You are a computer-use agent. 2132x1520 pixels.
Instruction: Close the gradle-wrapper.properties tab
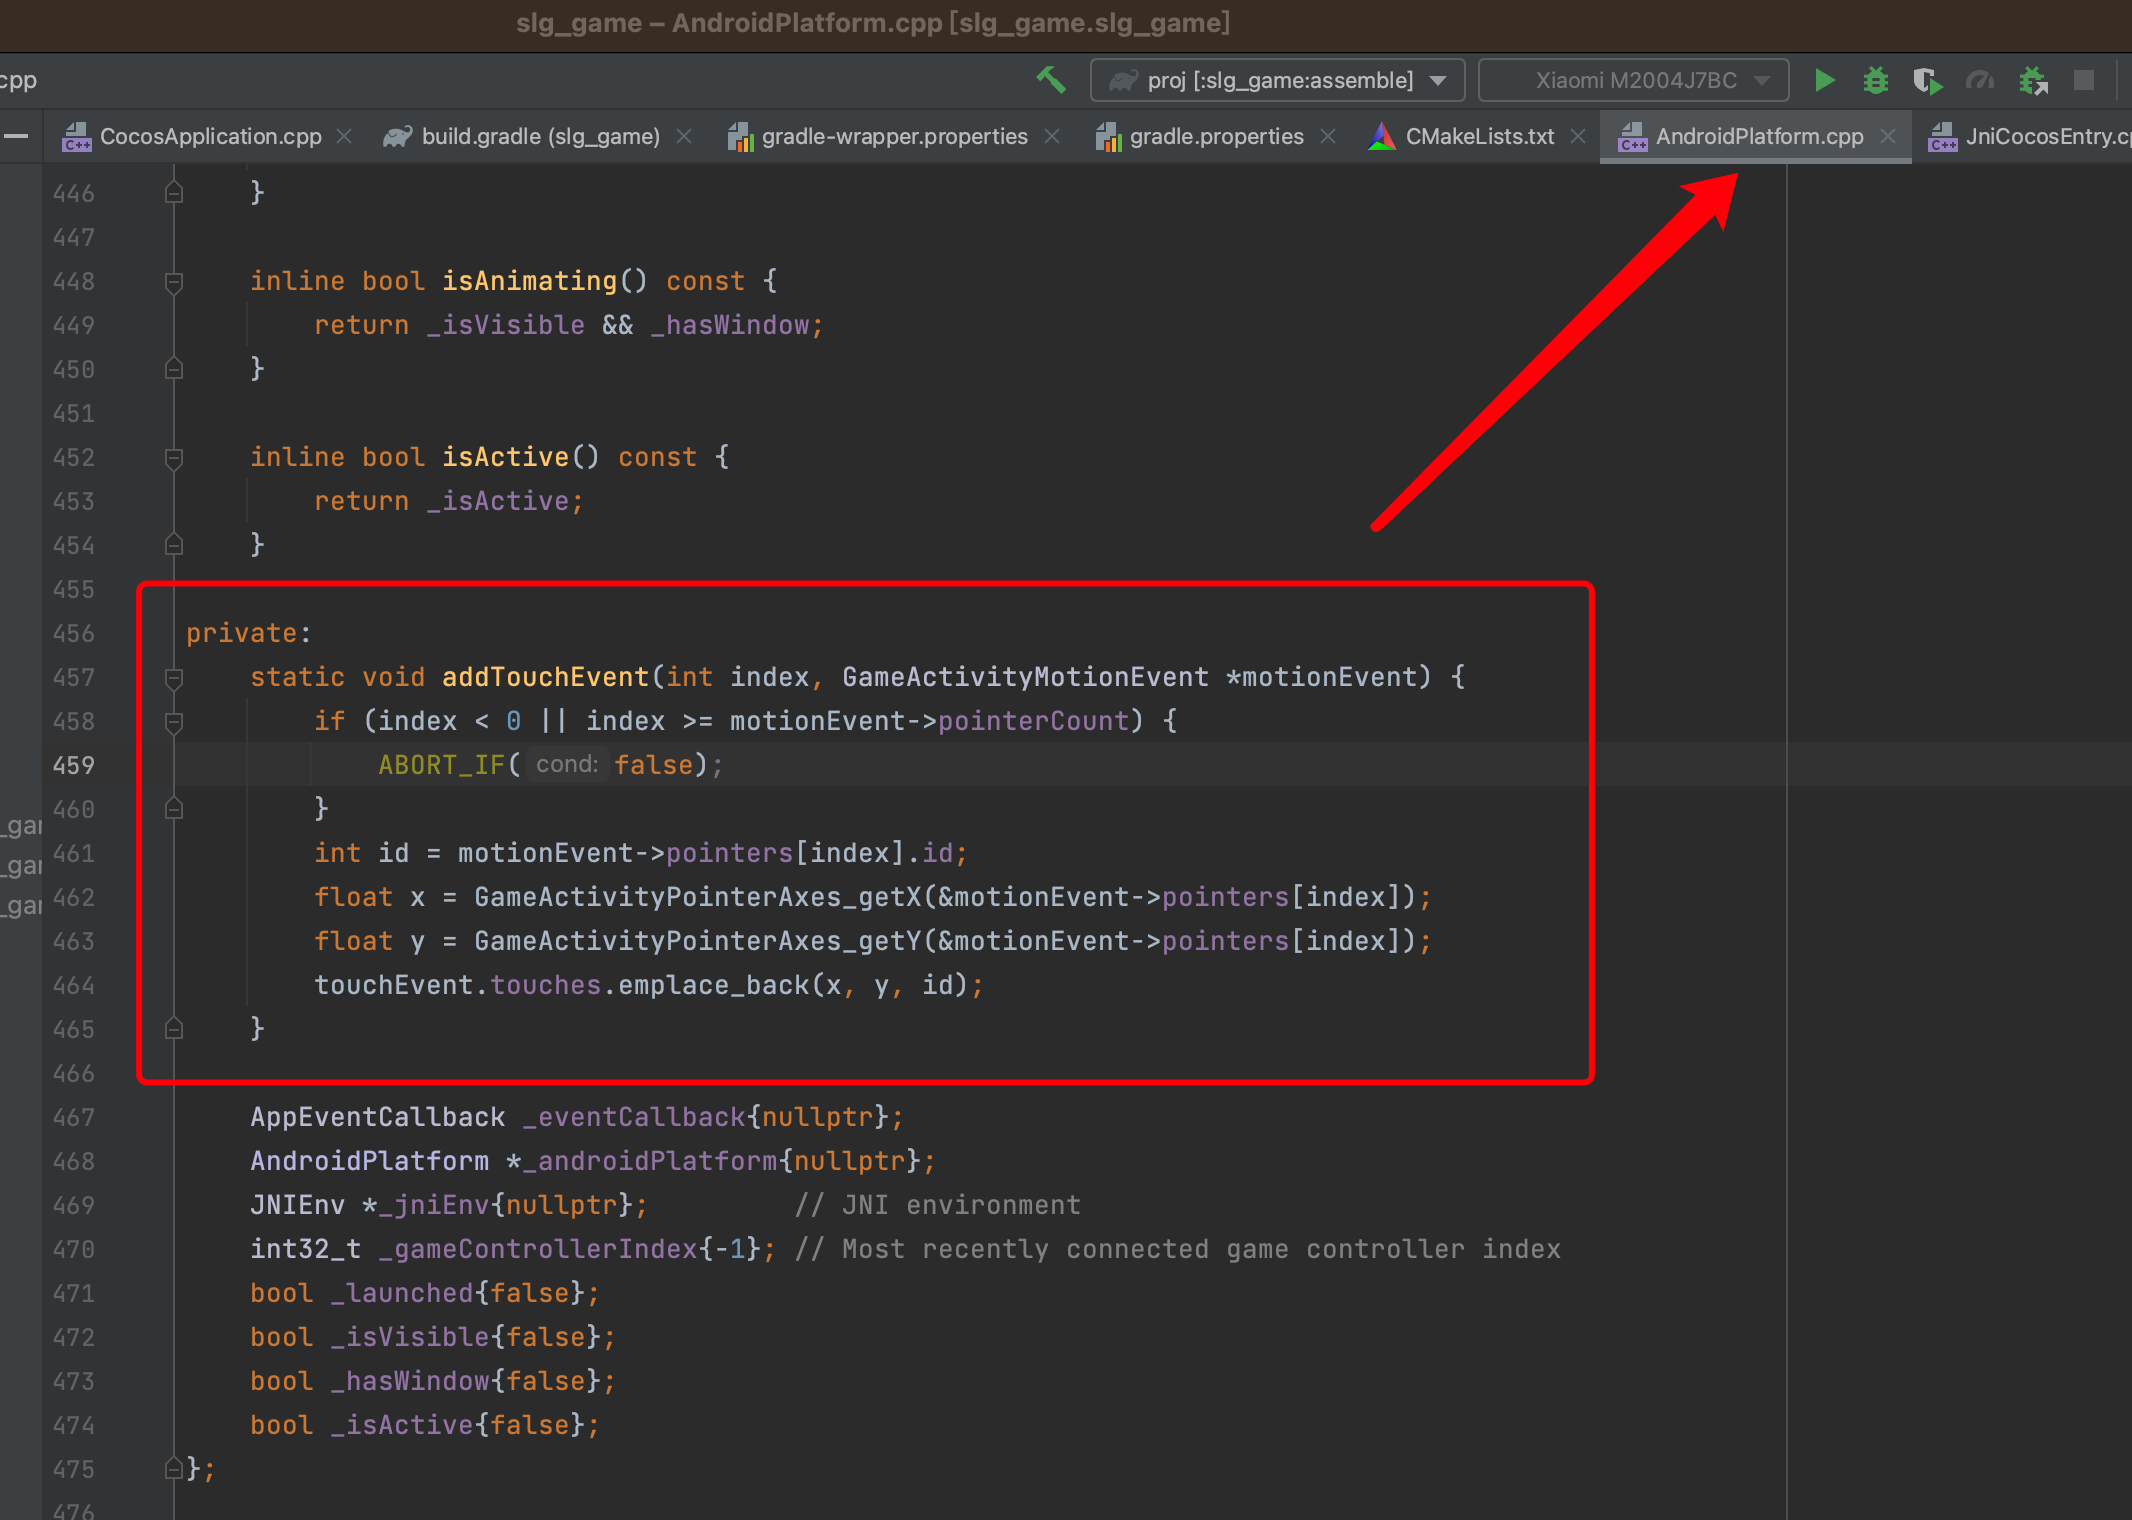point(1052,136)
